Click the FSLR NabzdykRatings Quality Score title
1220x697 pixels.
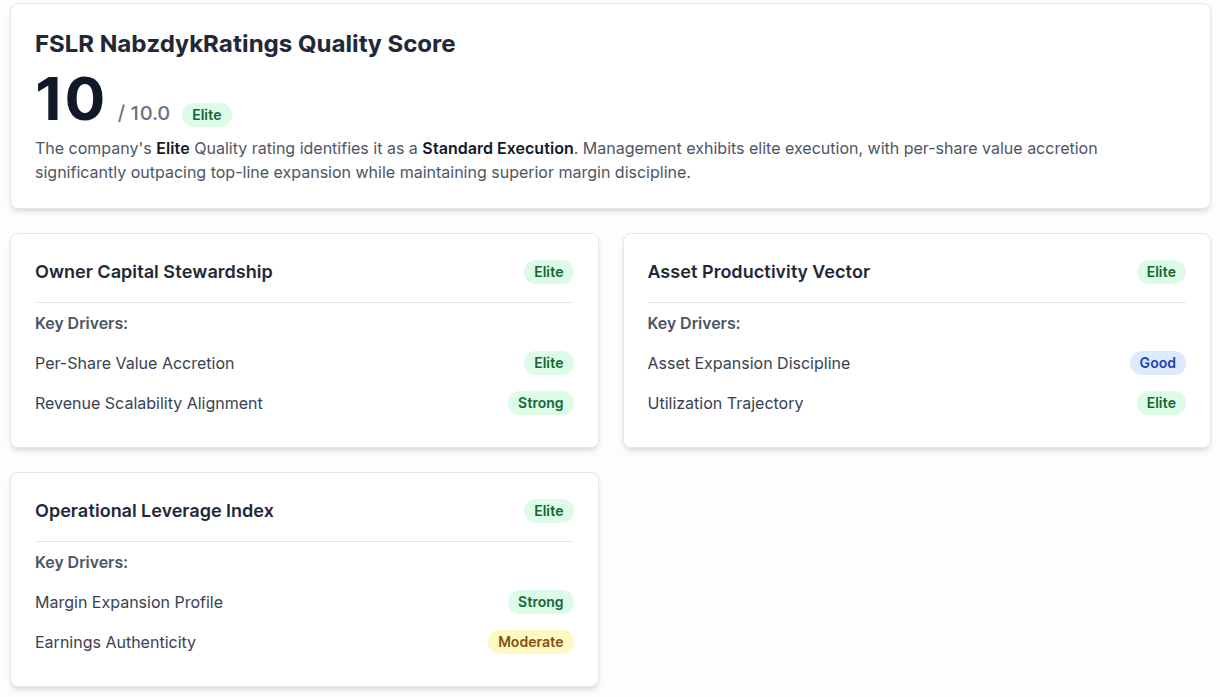coord(245,44)
